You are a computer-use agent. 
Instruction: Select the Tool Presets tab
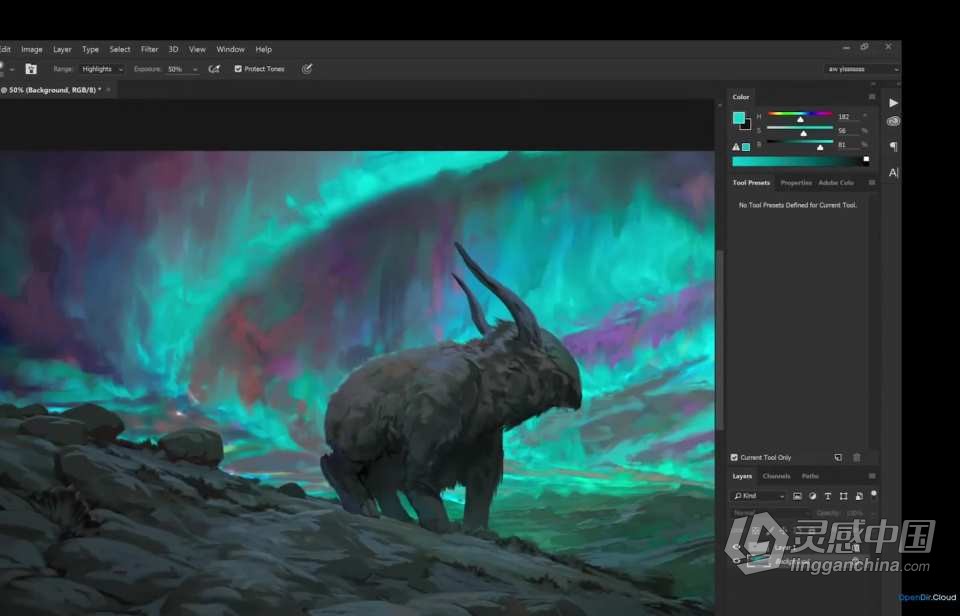coord(751,182)
